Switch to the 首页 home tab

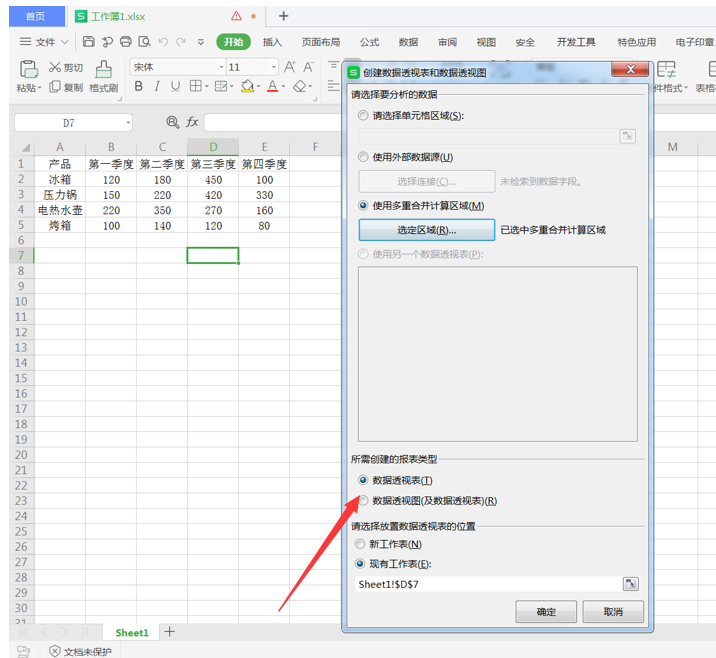click(35, 16)
